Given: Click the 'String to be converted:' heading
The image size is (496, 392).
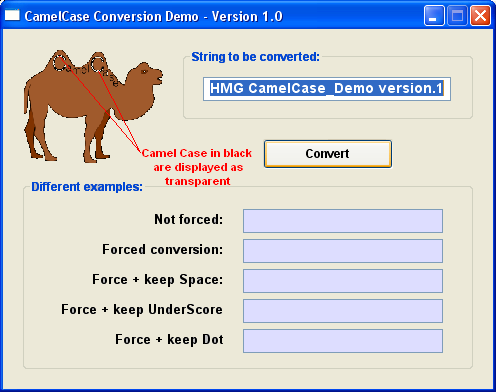Looking at the screenshot, I should click(255, 57).
